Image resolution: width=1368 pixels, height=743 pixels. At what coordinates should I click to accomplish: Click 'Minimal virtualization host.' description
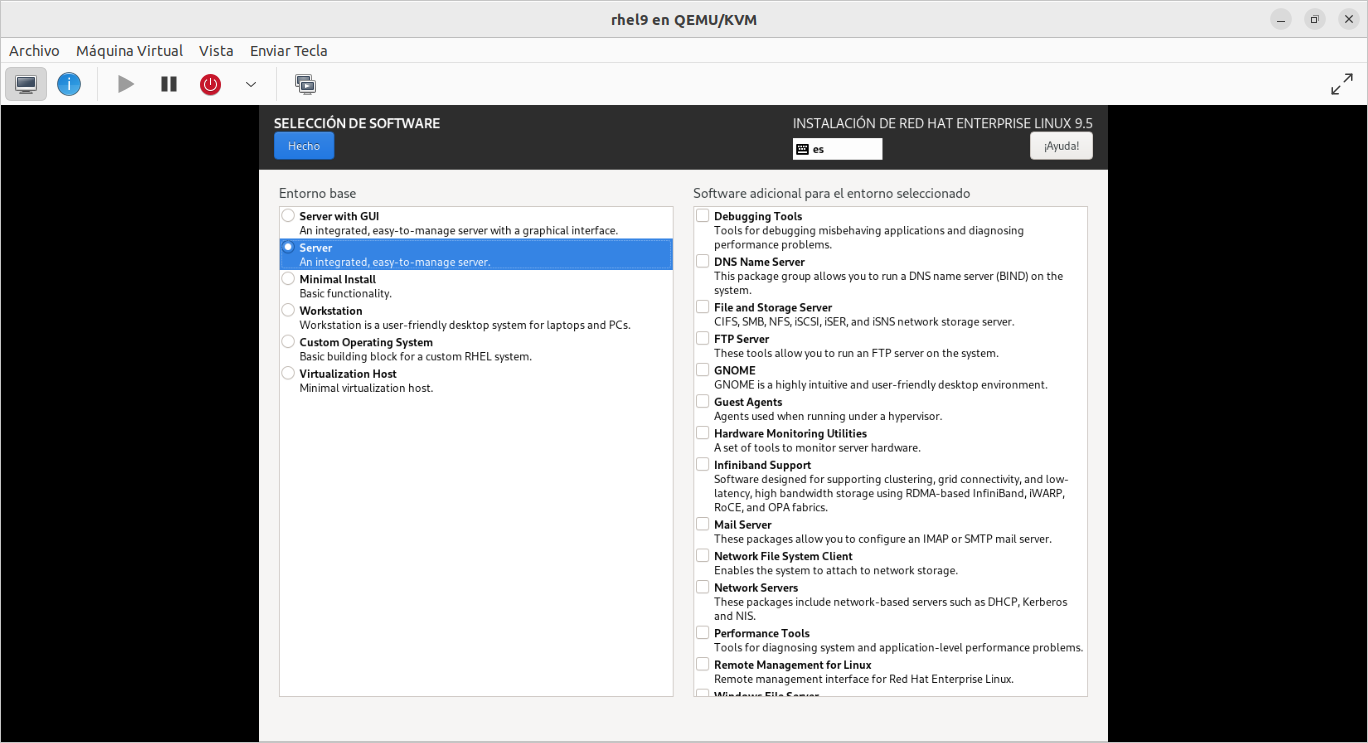point(367,387)
